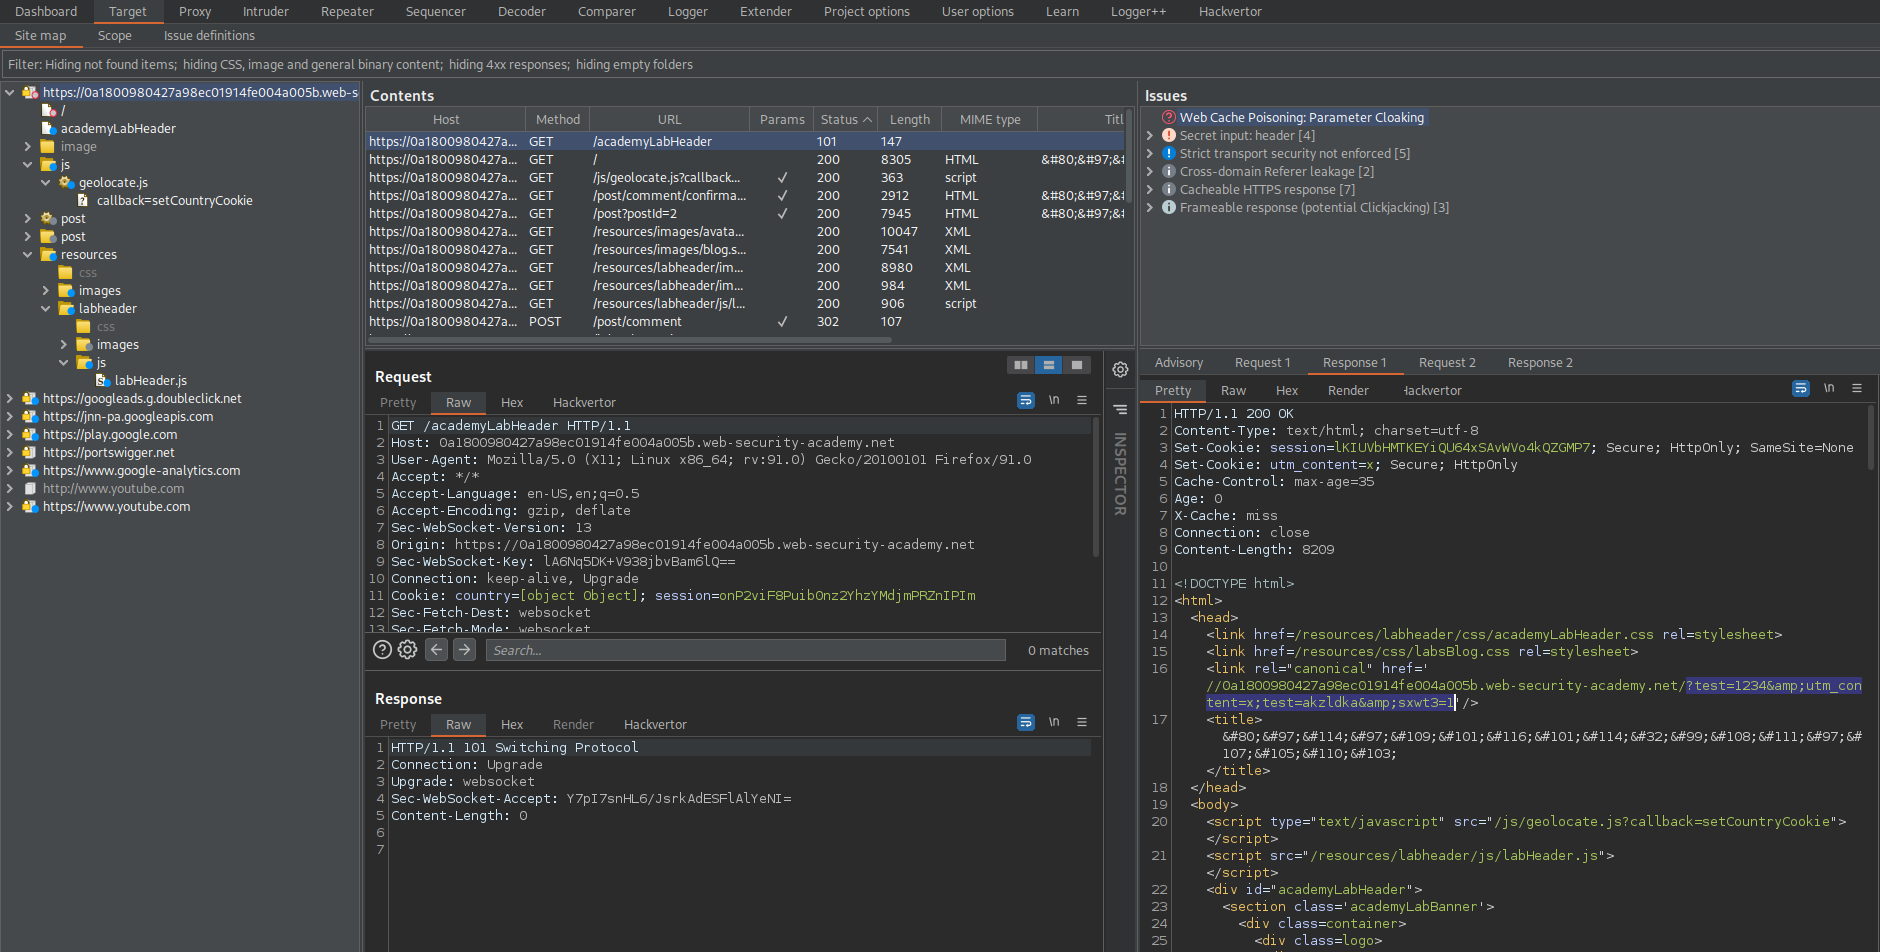Select the left split layout icon

[x=1020, y=365]
